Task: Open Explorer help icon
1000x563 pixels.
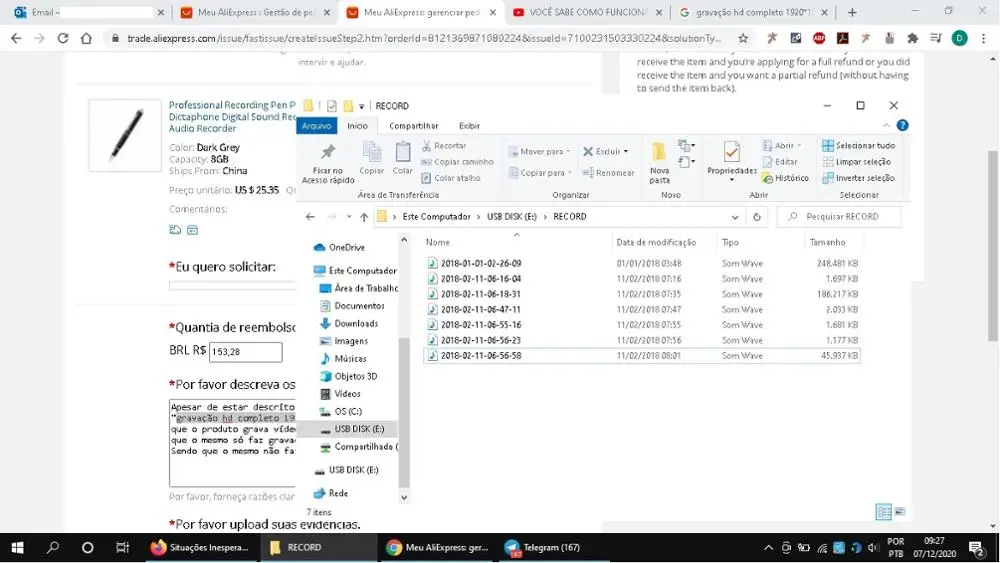Action: click(x=902, y=126)
